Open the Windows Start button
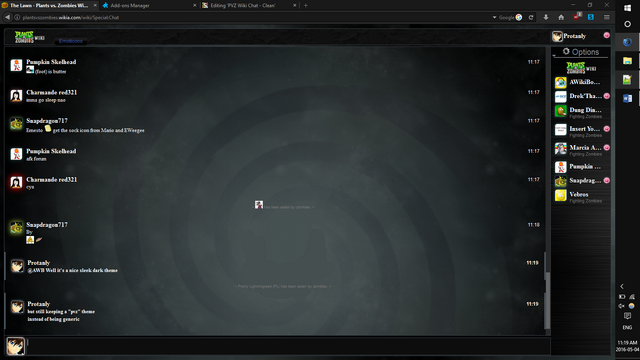The image size is (640, 360). pos(627,8)
